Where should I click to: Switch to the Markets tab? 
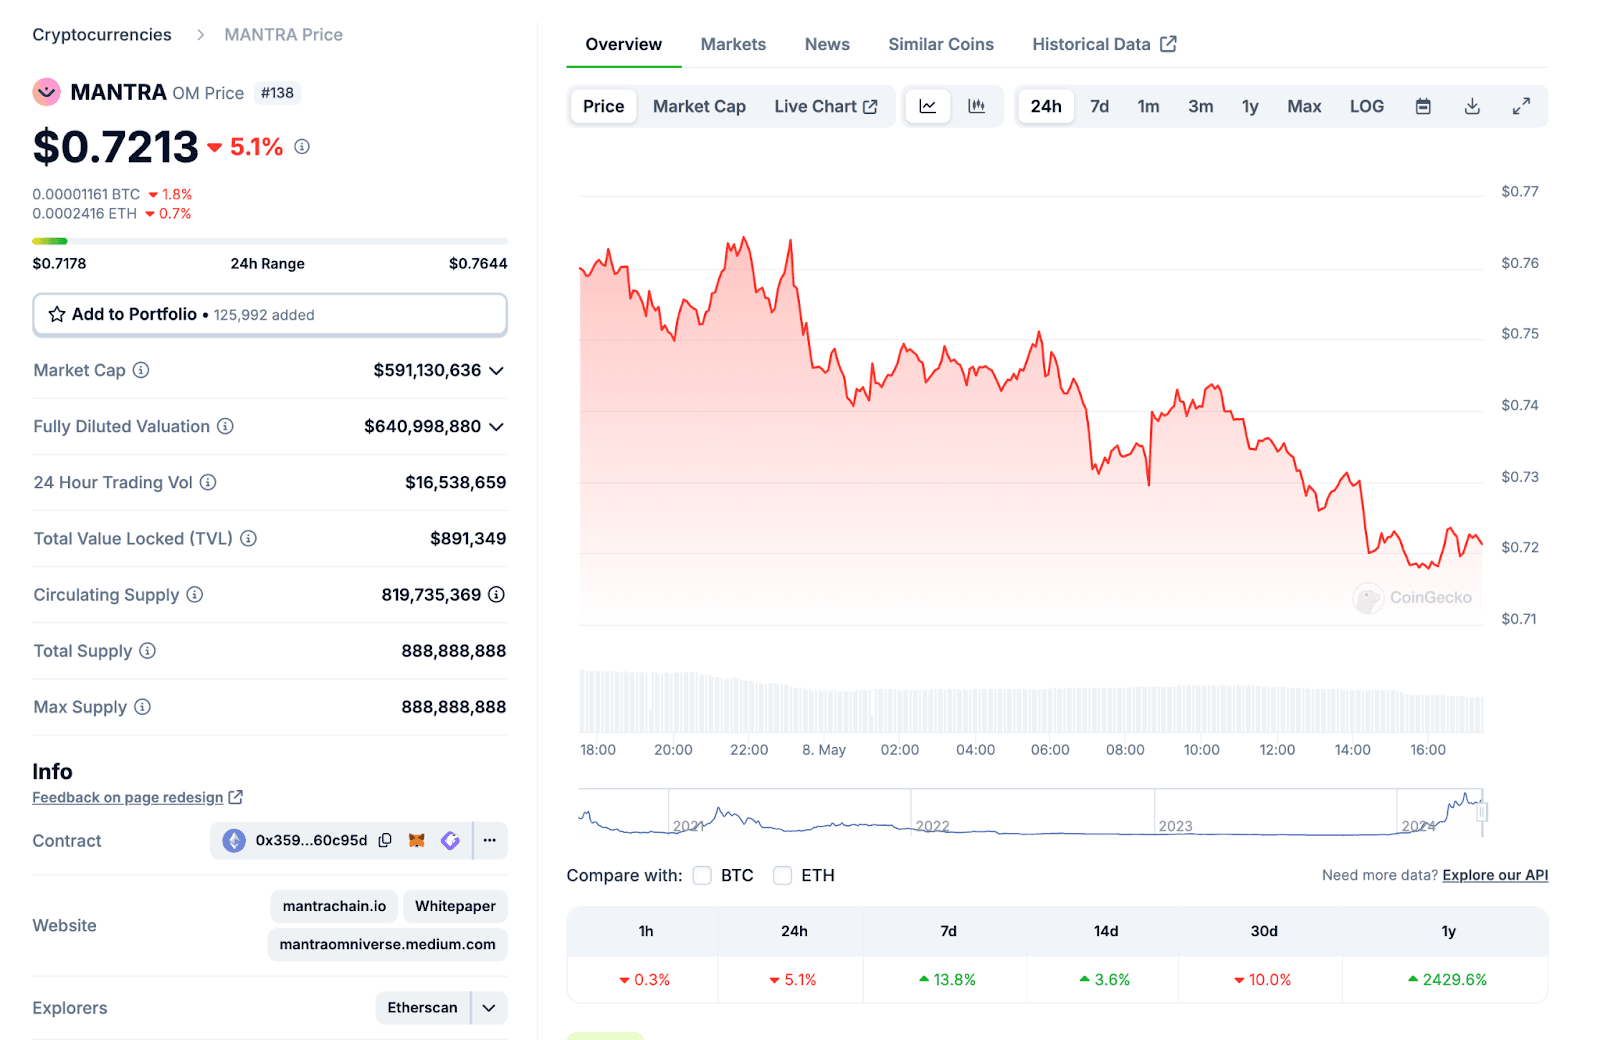tap(733, 44)
